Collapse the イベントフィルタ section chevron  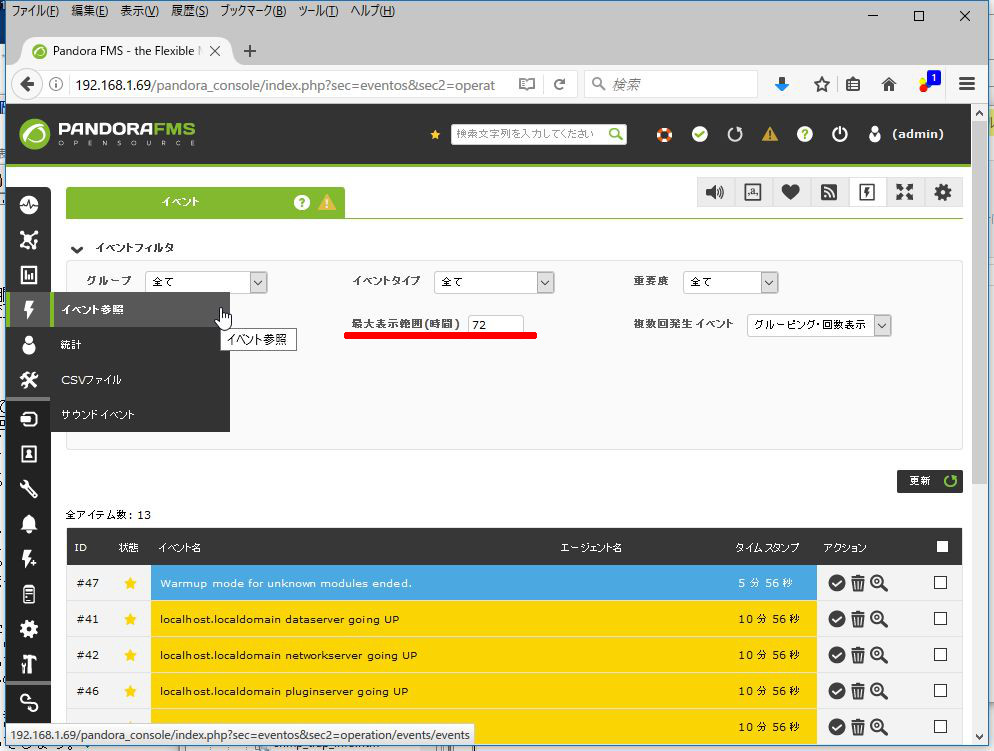tap(77, 249)
